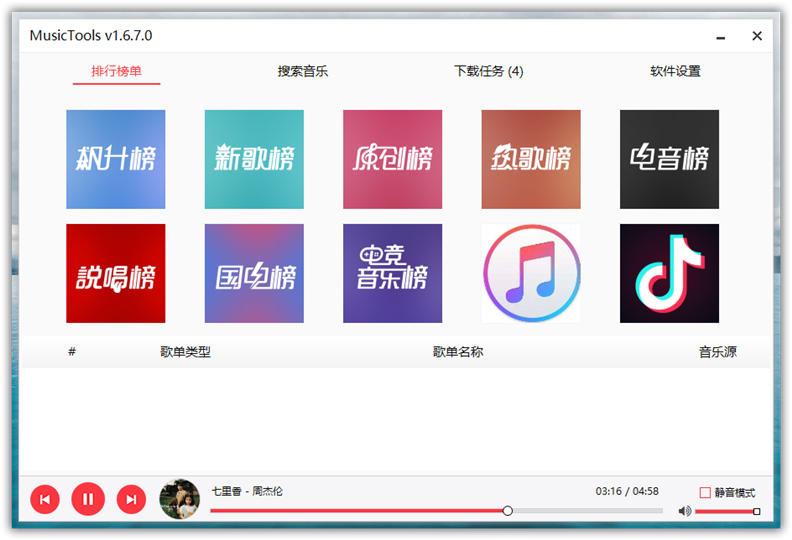This screenshot has height=540, width=792.
Task: Open the TikTok music chart icon
Action: click(669, 273)
